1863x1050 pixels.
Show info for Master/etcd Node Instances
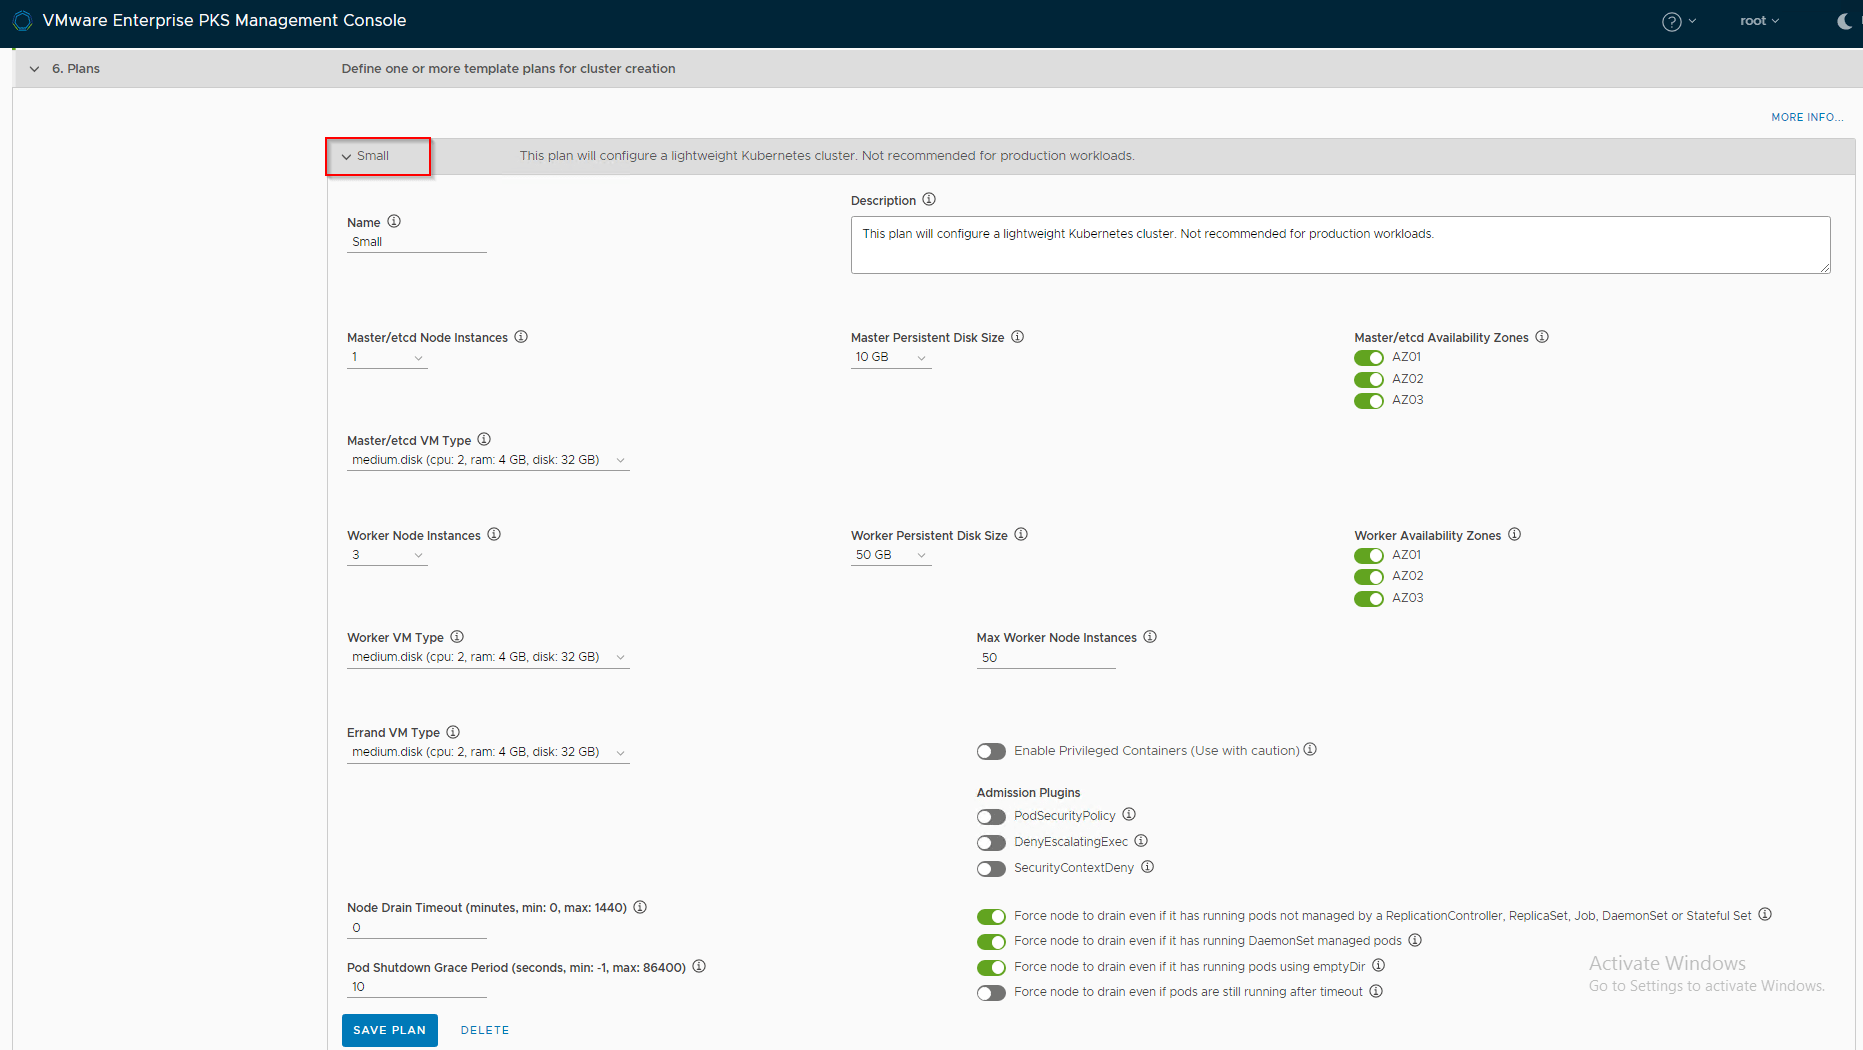[x=521, y=336]
